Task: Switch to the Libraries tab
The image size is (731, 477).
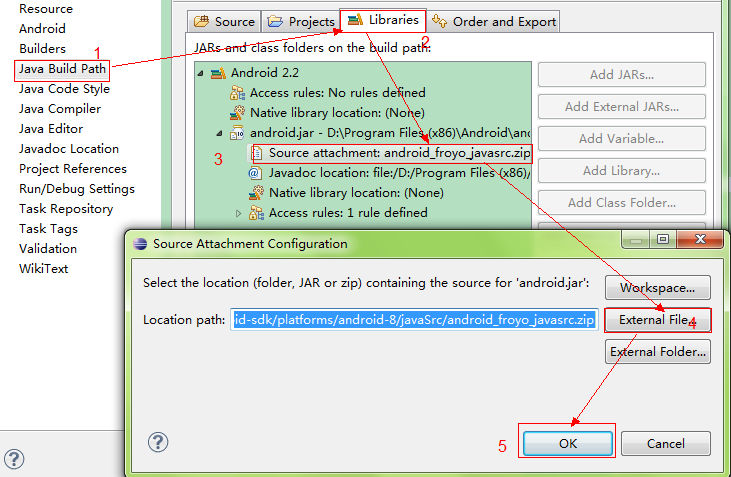Action: pyautogui.click(x=383, y=20)
